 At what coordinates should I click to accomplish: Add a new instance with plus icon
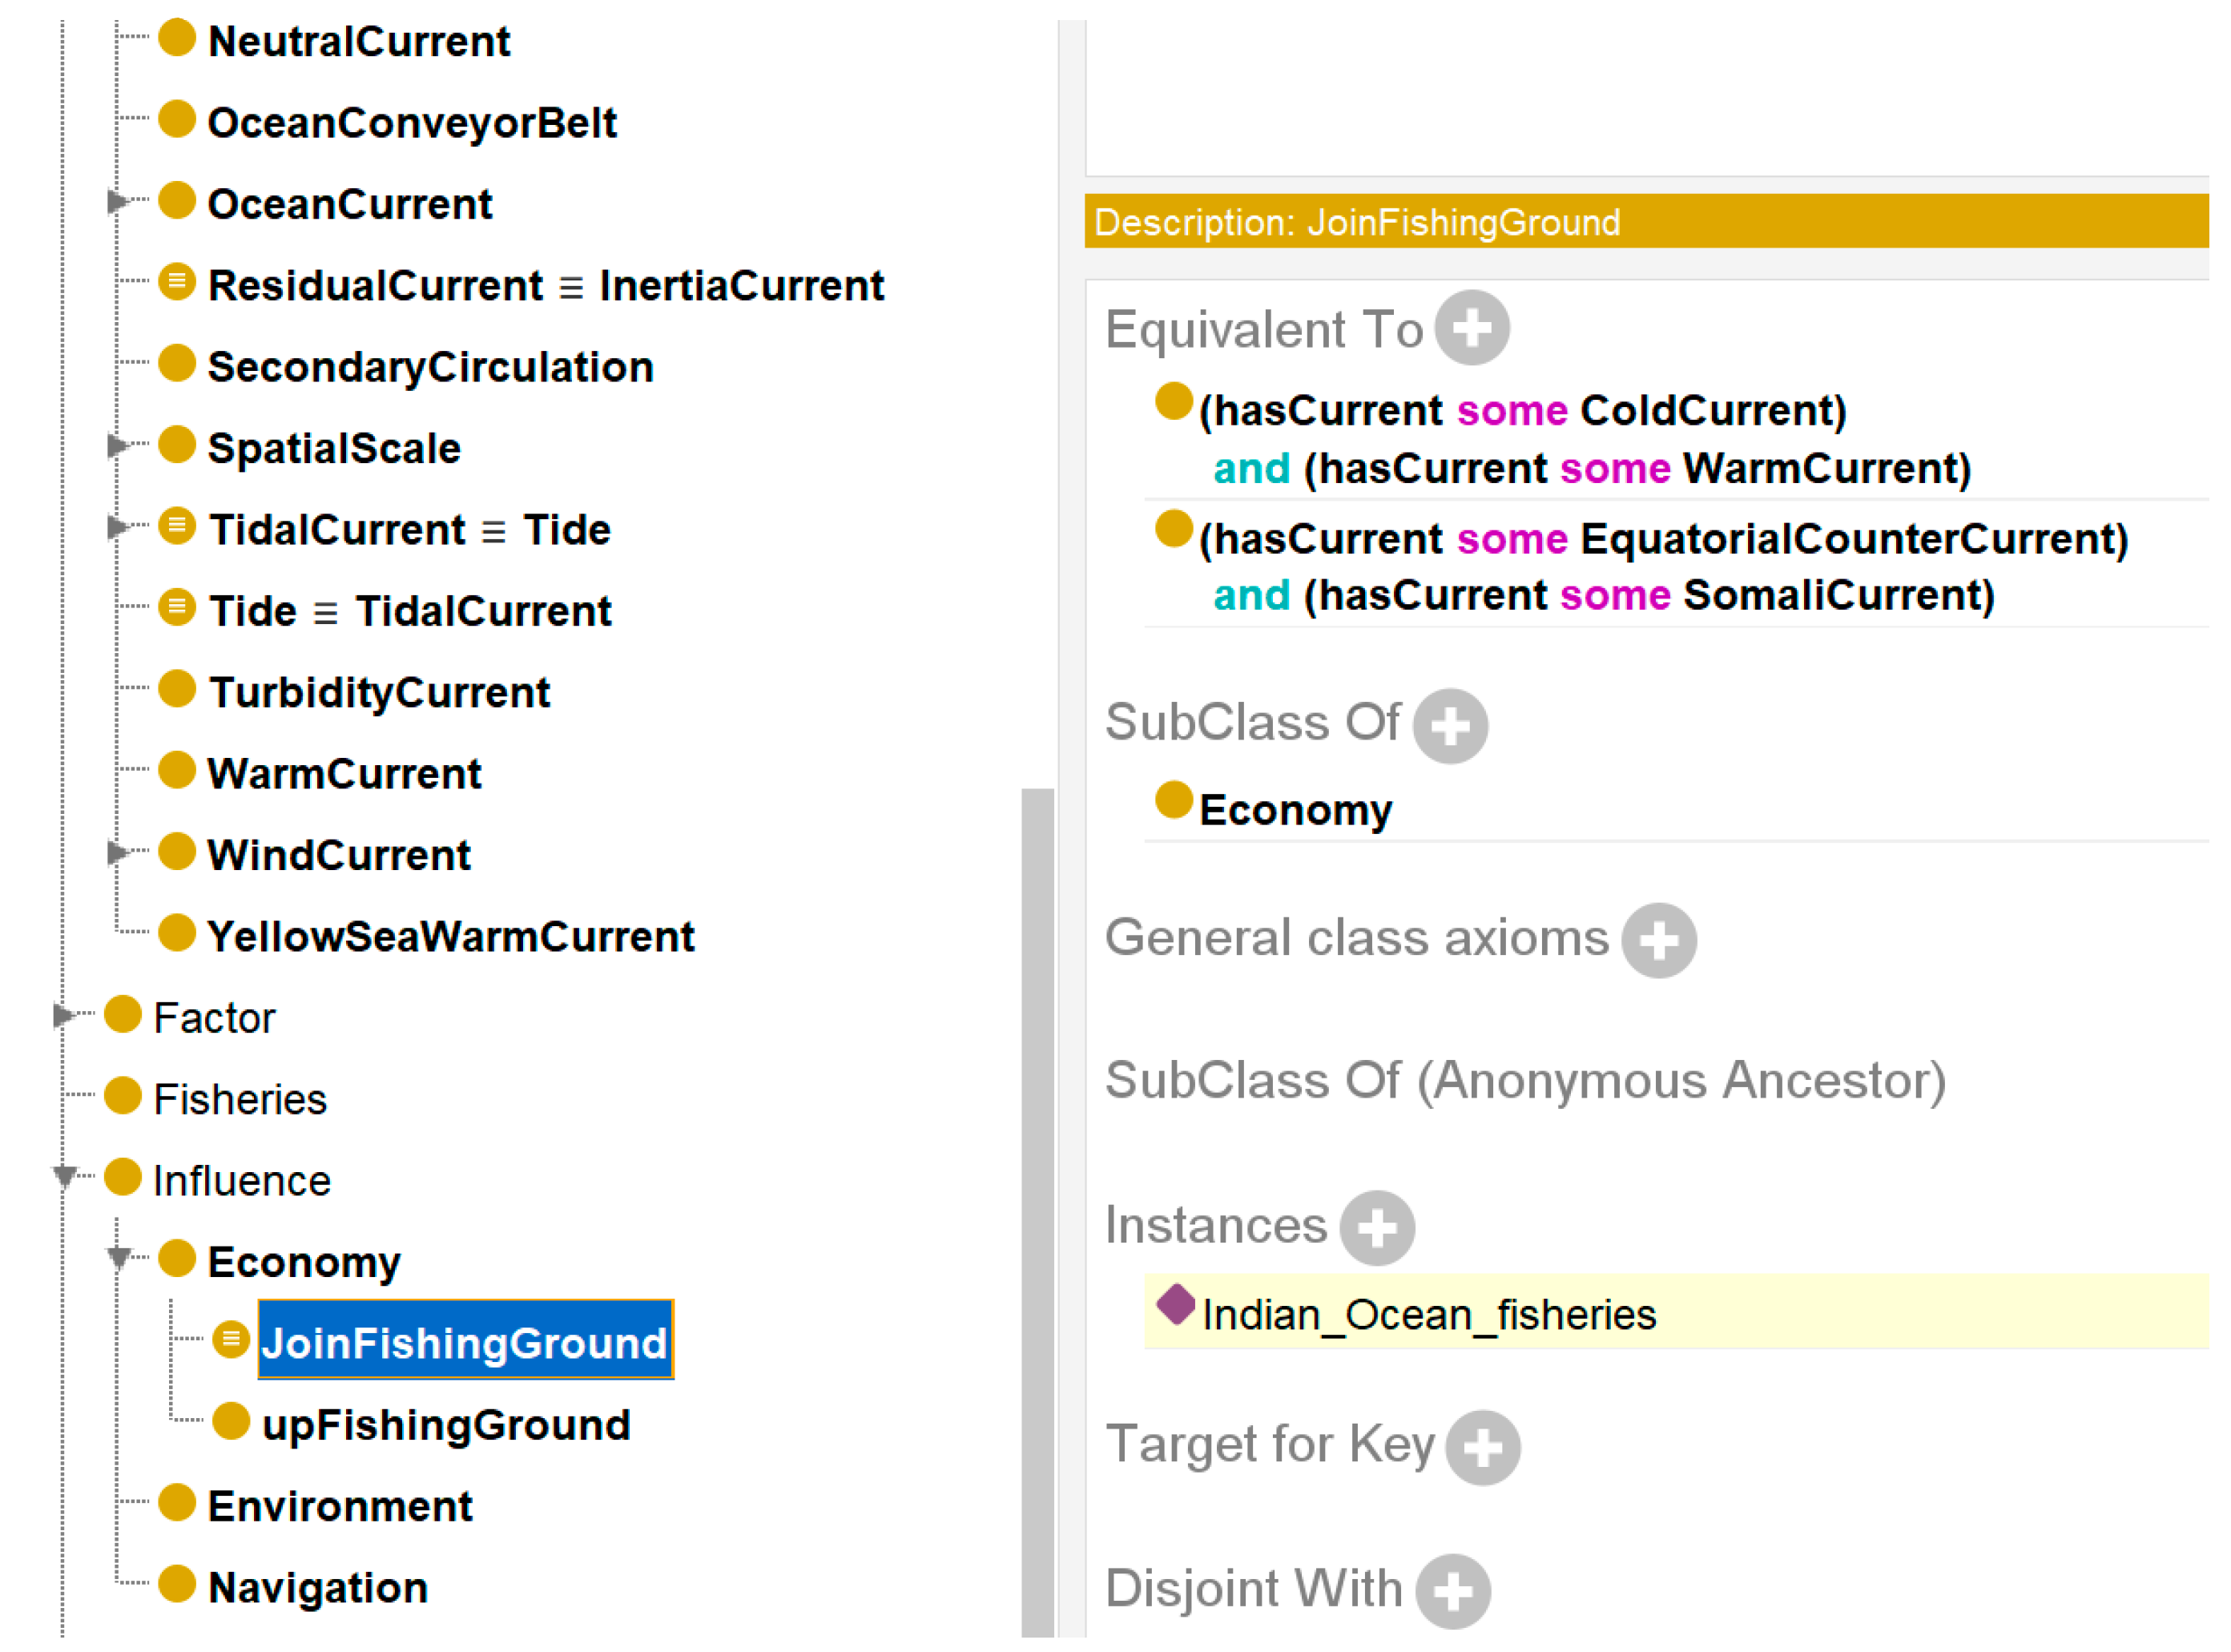[x=1376, y=1228]
